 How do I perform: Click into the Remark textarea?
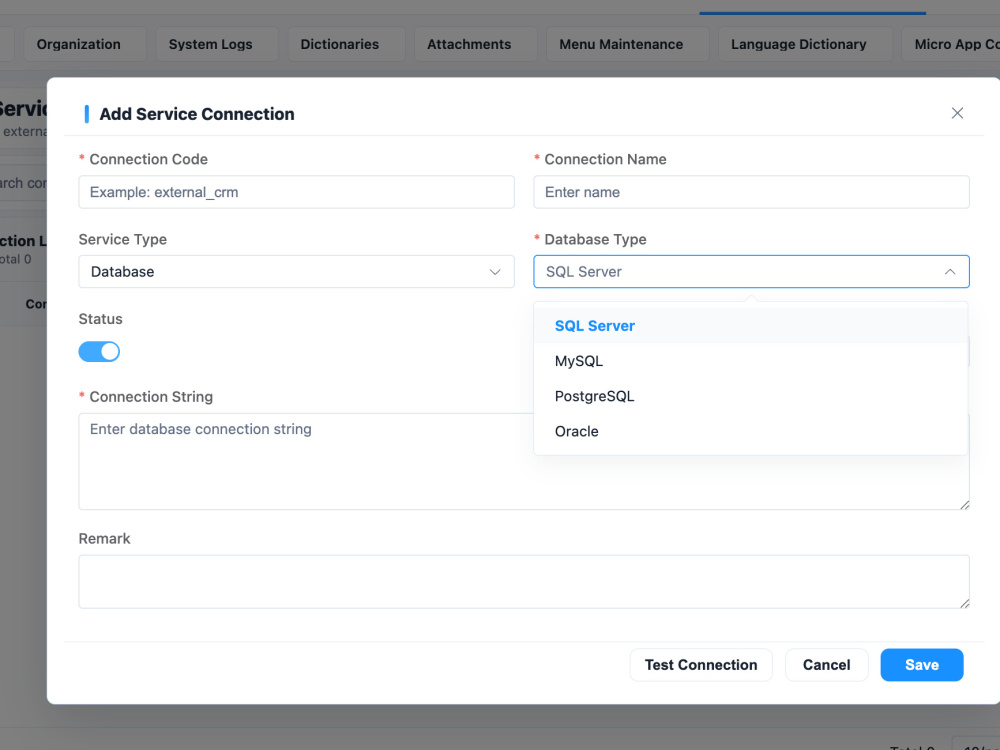tap(524, 581)
